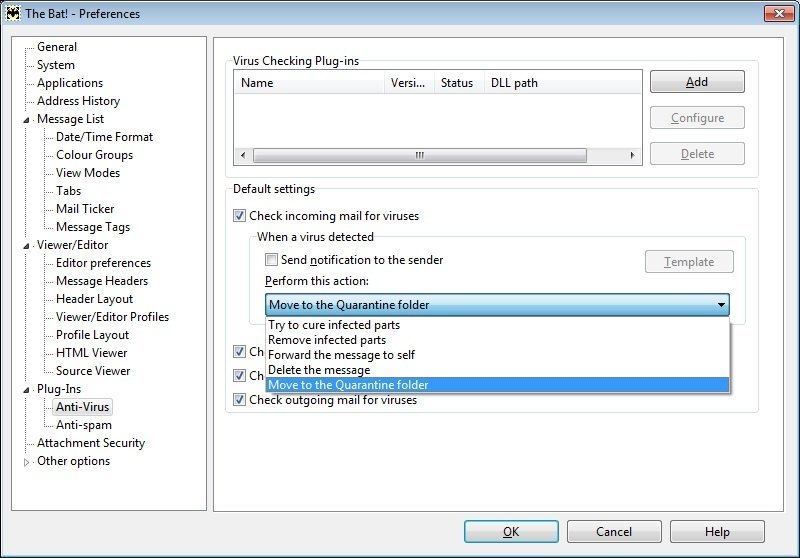Click the plug-in list scroll right arrow
Screen dimensions: 800x558
[x=633, y=155]
